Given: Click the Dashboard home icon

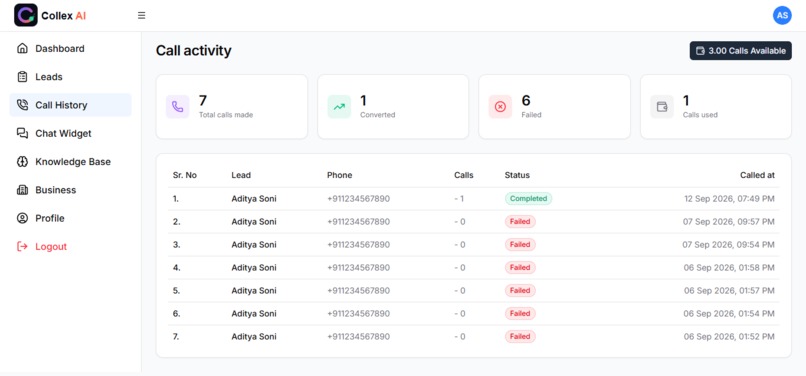Looking at the screenshot, I should click(22, 48).
